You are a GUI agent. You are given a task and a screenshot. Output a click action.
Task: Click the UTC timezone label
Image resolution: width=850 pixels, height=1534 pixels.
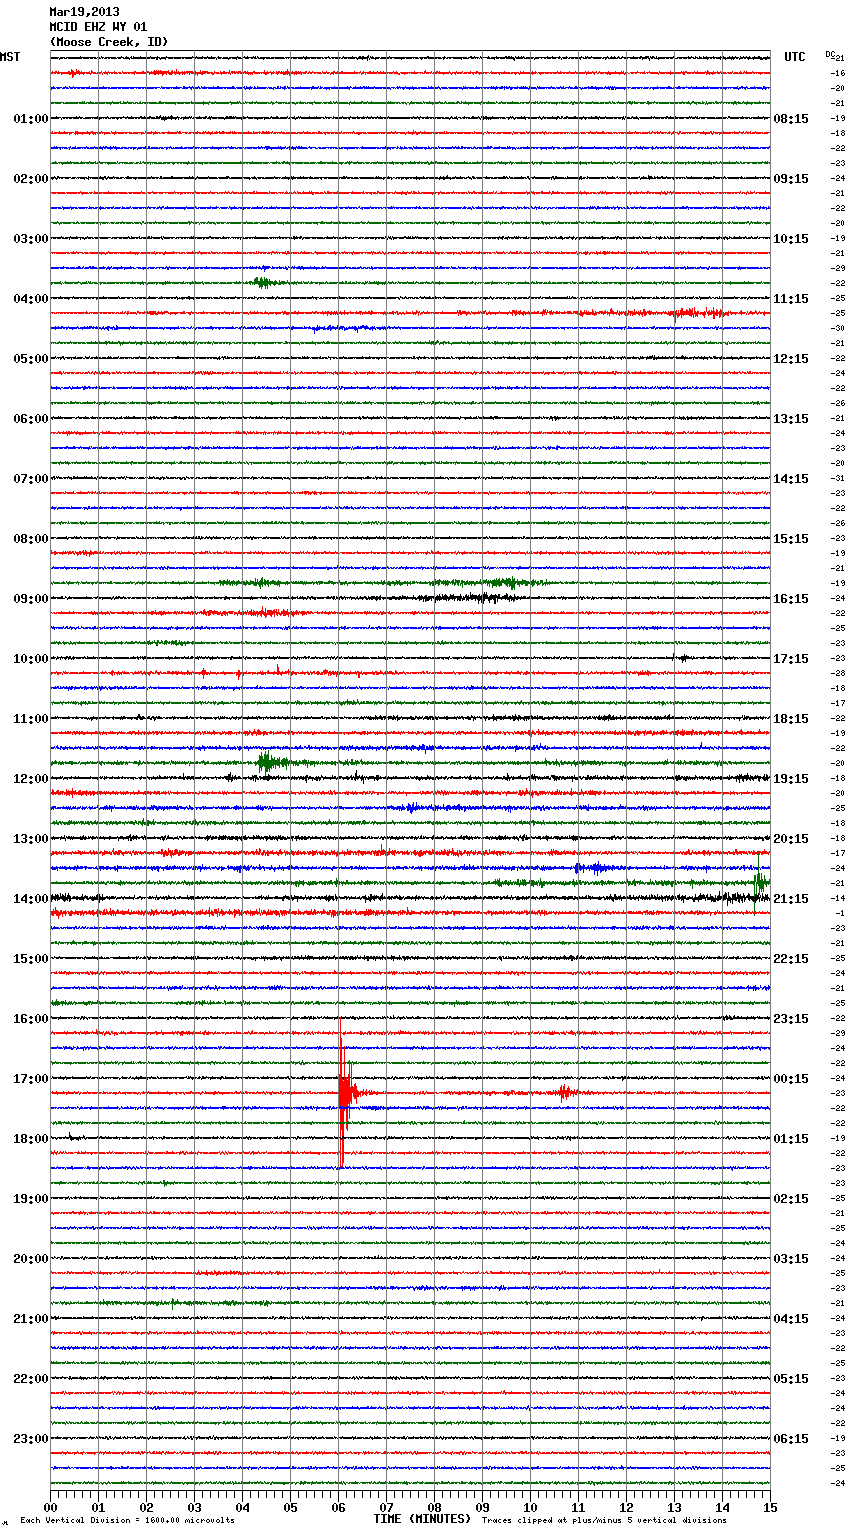(794, 57)
